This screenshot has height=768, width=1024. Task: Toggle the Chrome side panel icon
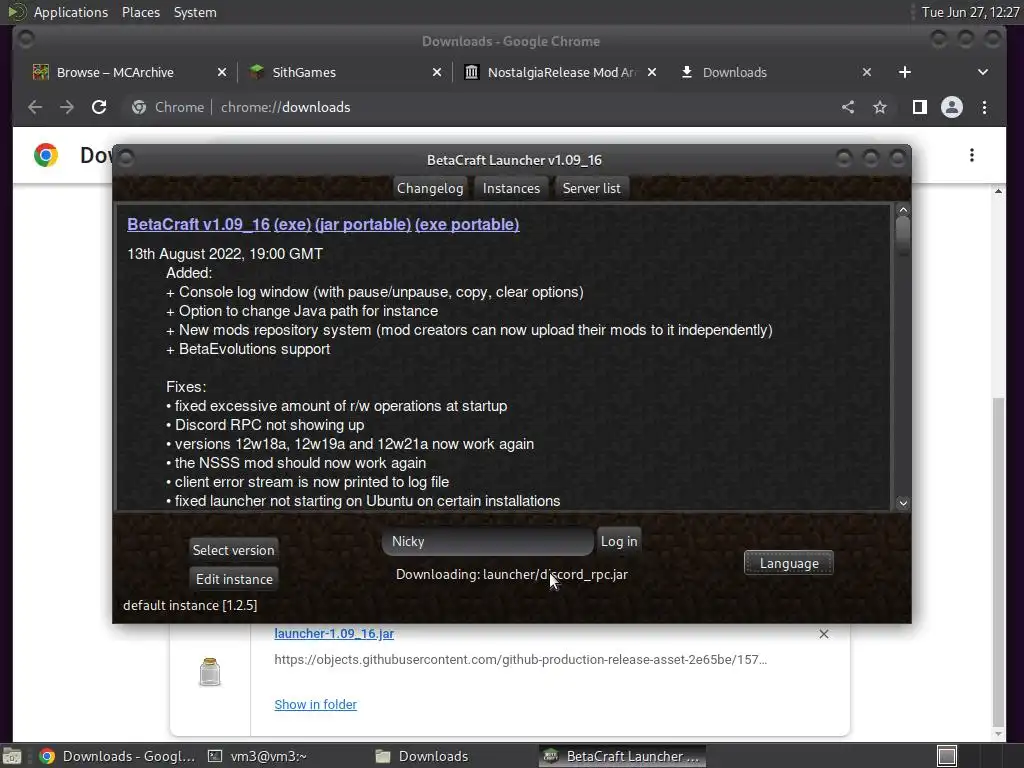[x=920, y=107]
